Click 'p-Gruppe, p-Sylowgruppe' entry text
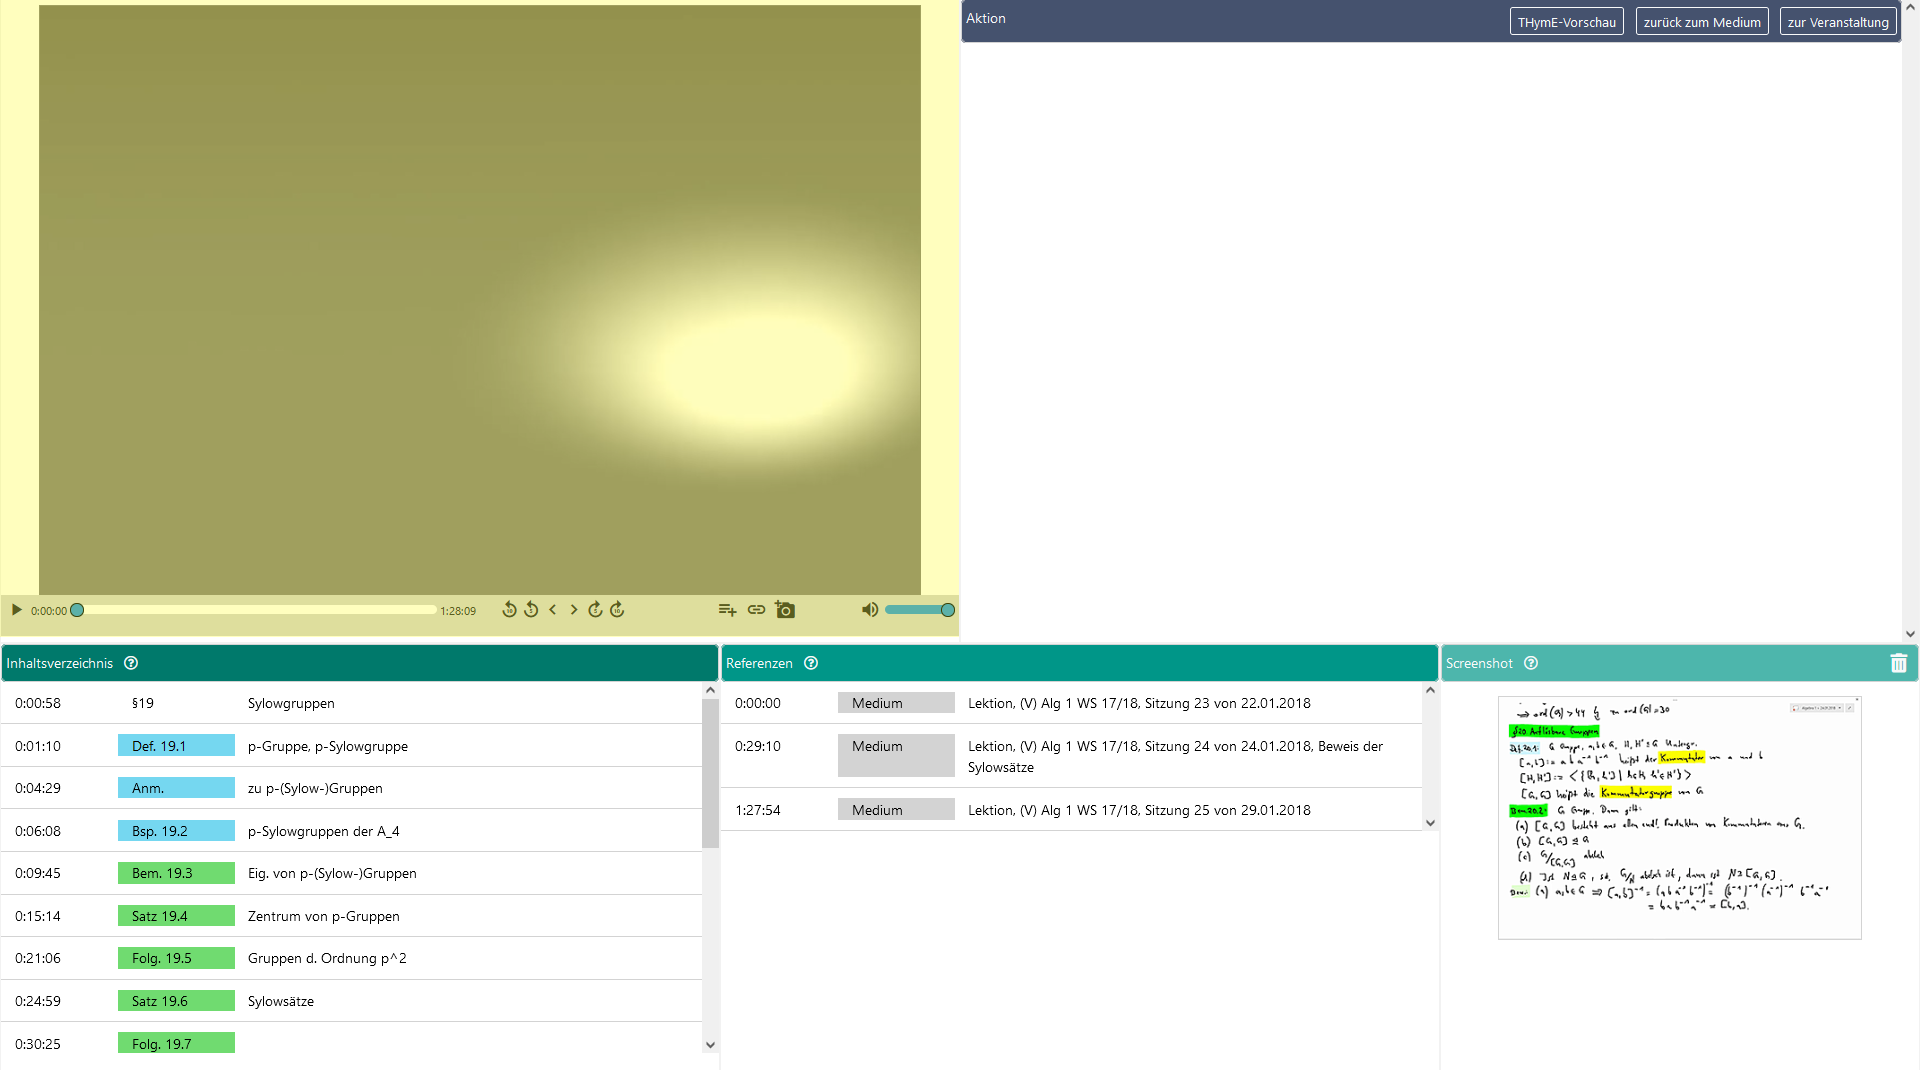Viewport: 1920px width, 1070px height. click(x=328, y=746)
